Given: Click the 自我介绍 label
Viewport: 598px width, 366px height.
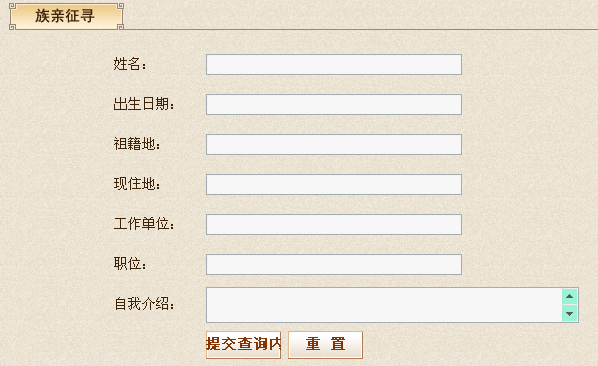Looking at the screenshot, I should [x=144, y=304].
